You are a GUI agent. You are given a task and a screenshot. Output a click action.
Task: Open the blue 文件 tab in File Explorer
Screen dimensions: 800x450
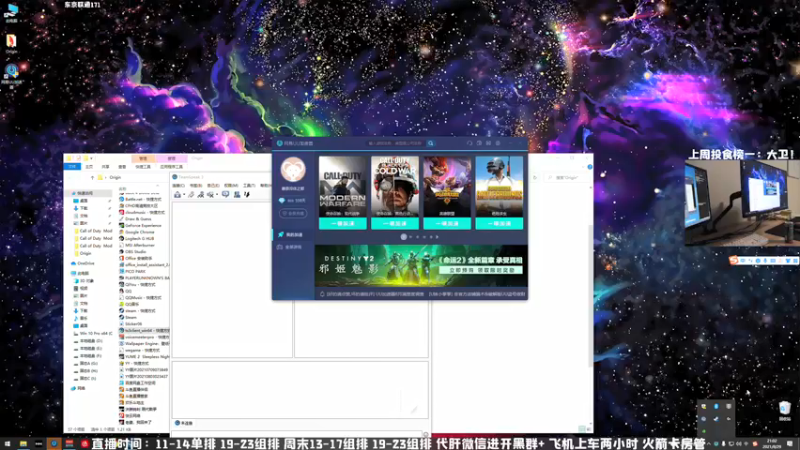(x=72, y=167)
